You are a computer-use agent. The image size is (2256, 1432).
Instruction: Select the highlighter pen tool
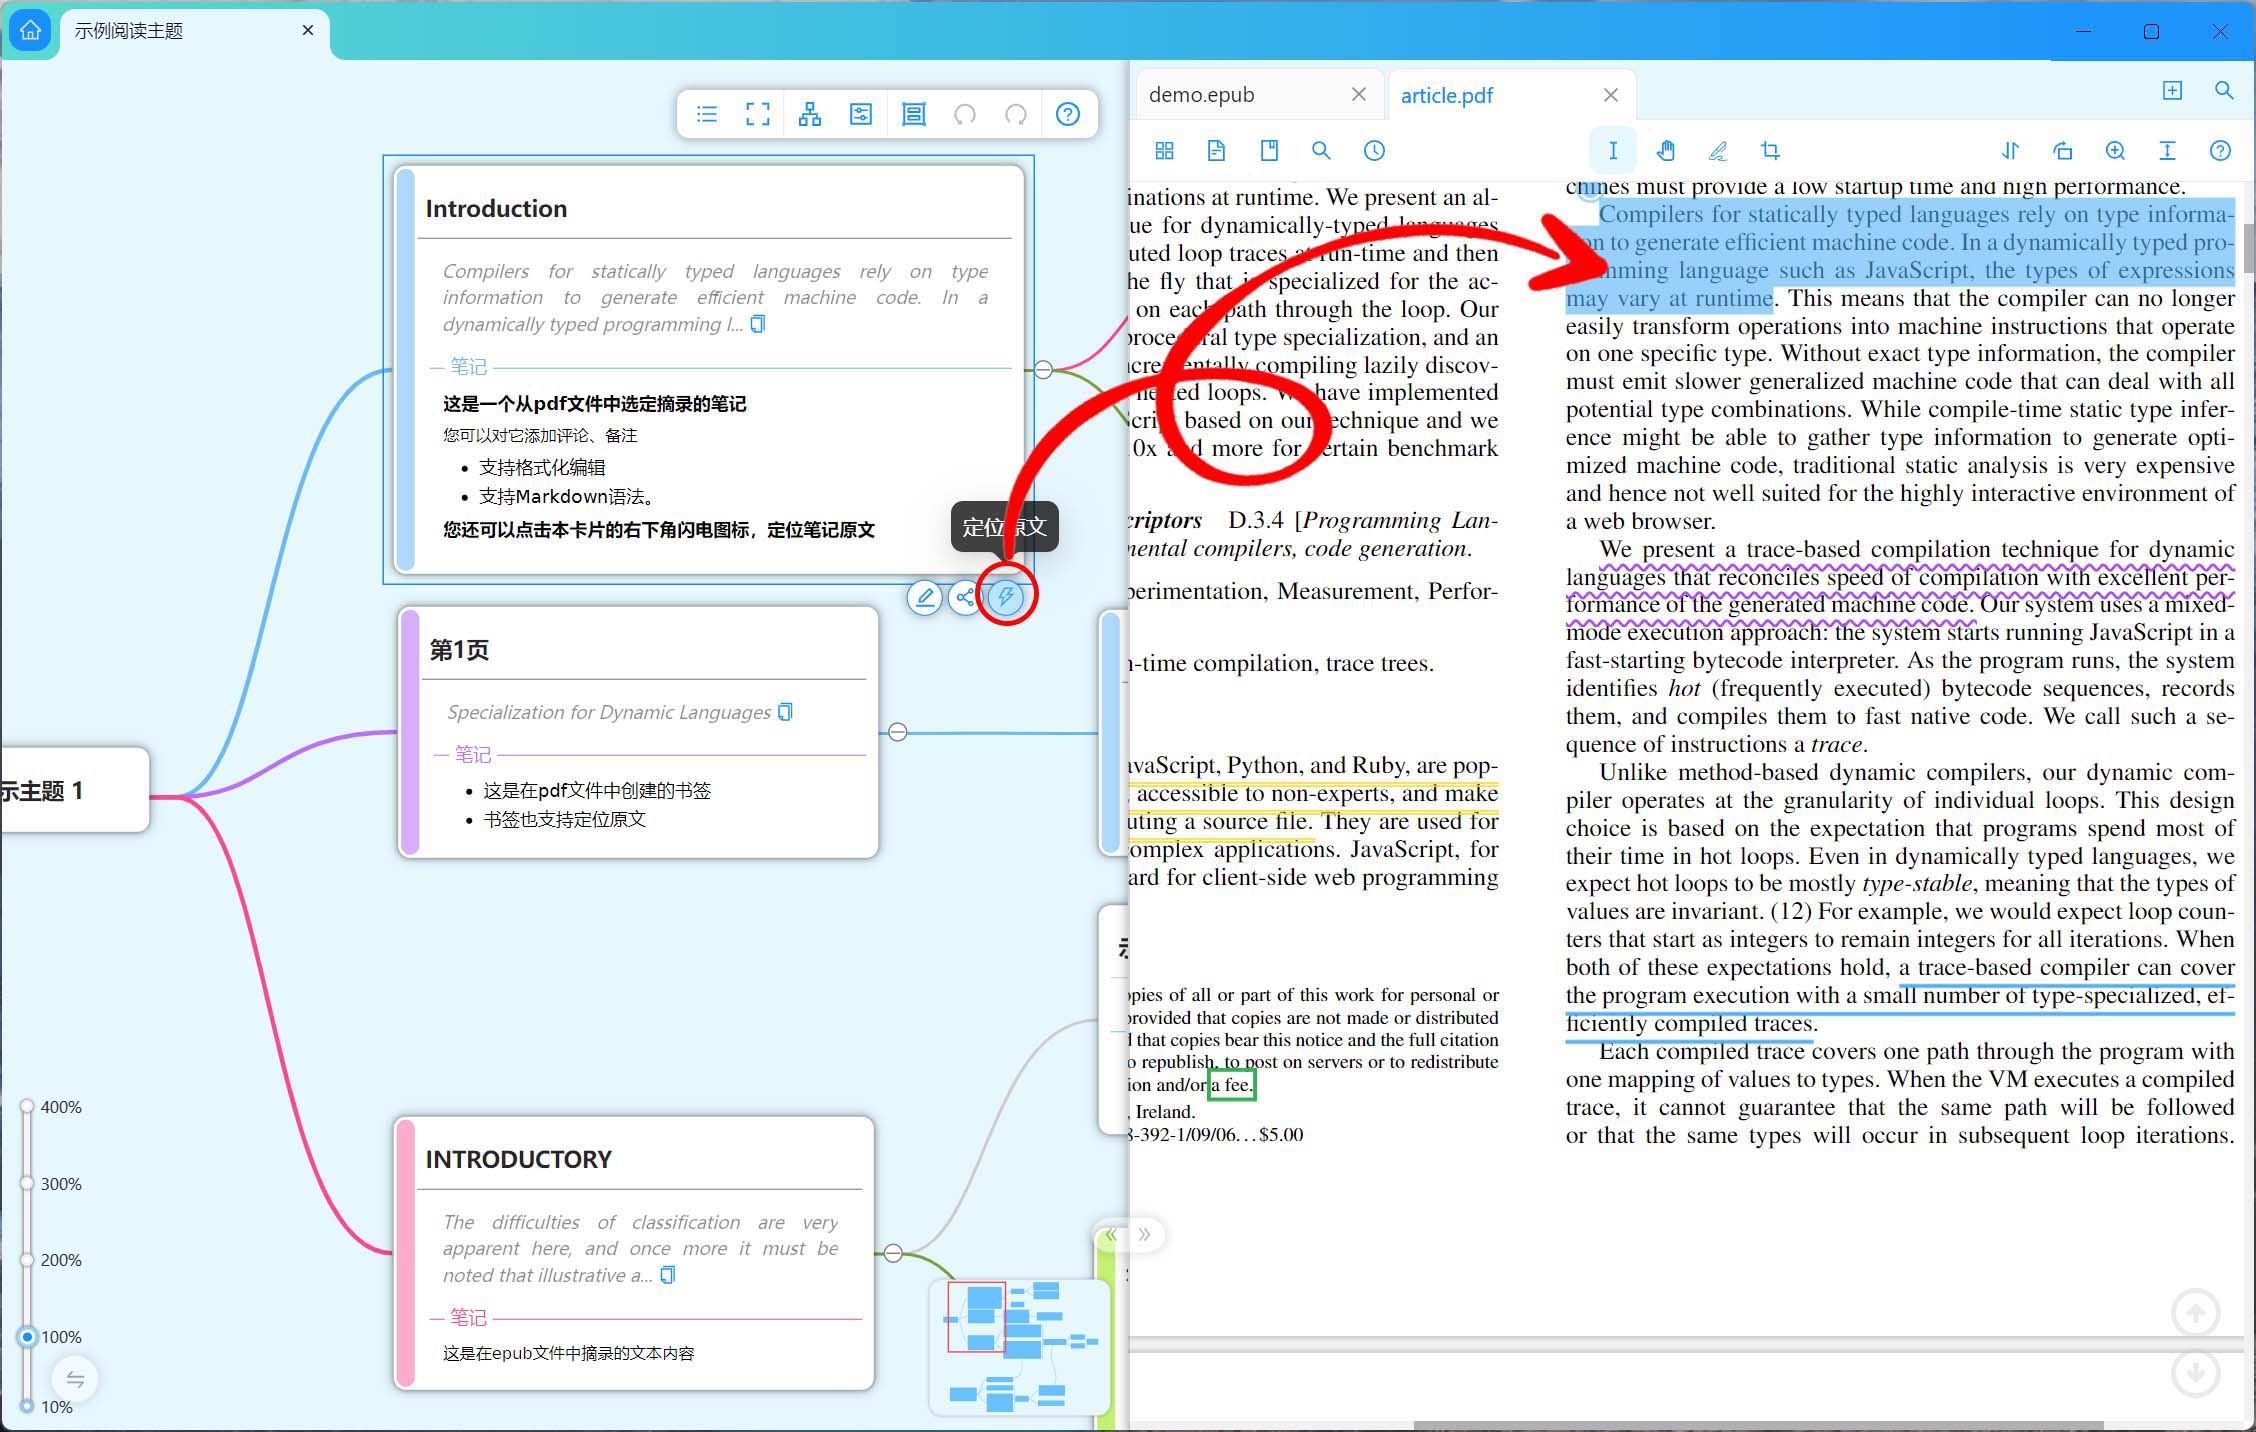pos(1718,151)
